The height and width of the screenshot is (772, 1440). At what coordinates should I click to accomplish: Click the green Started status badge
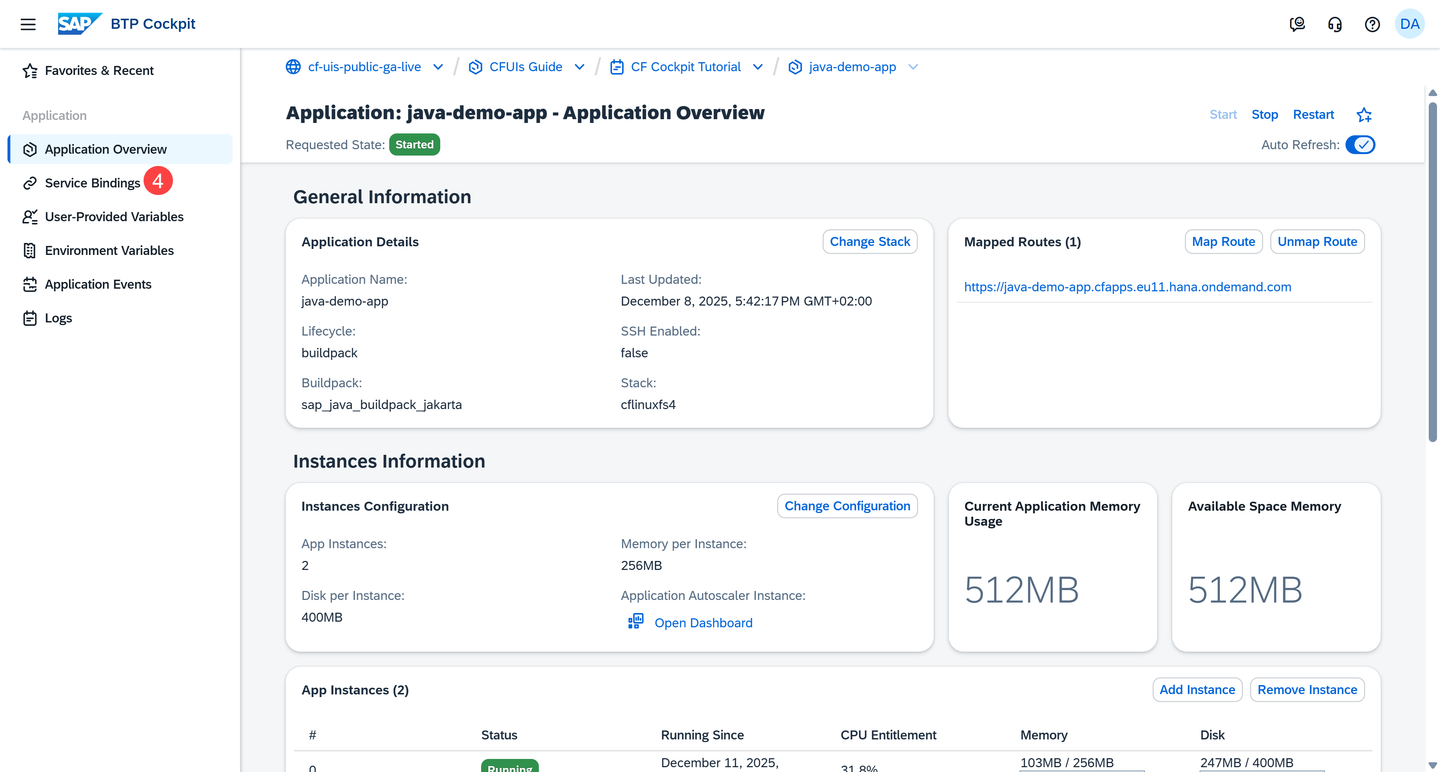tap(415, 145)
